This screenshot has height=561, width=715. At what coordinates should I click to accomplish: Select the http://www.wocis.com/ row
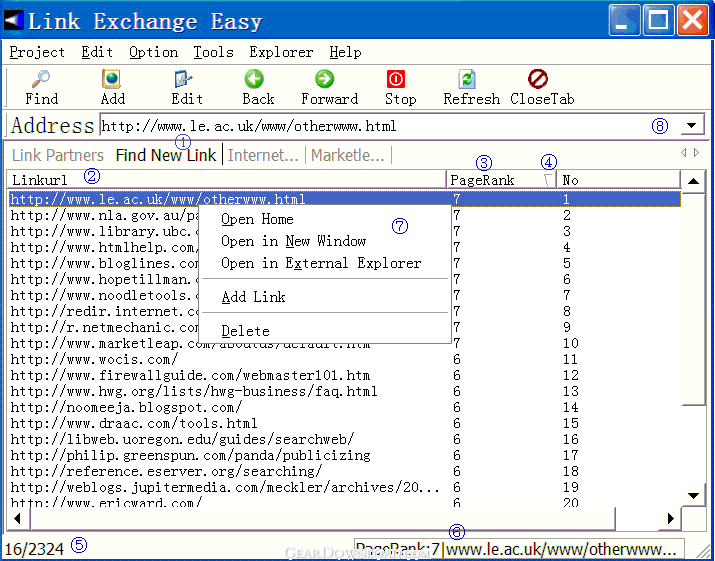(345, 359)
